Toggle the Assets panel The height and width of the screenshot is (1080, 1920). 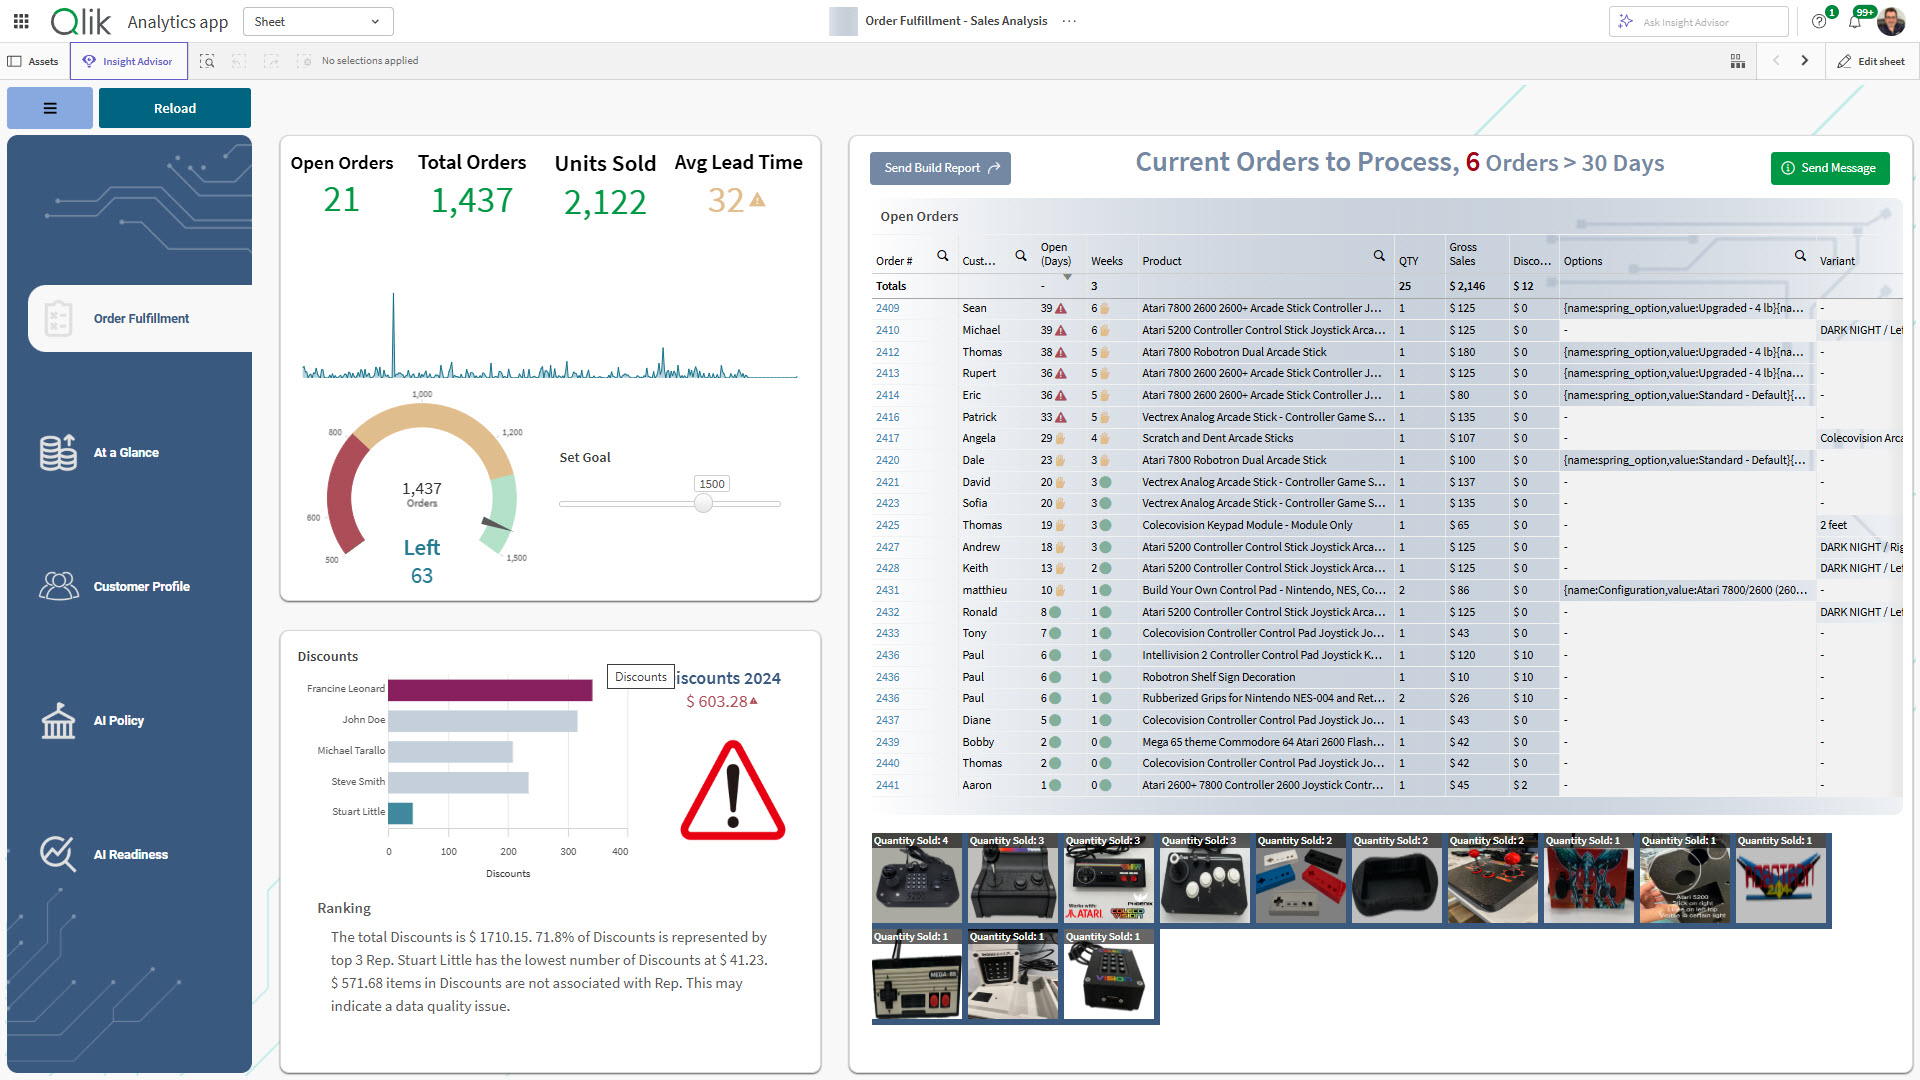click(34, 61)
